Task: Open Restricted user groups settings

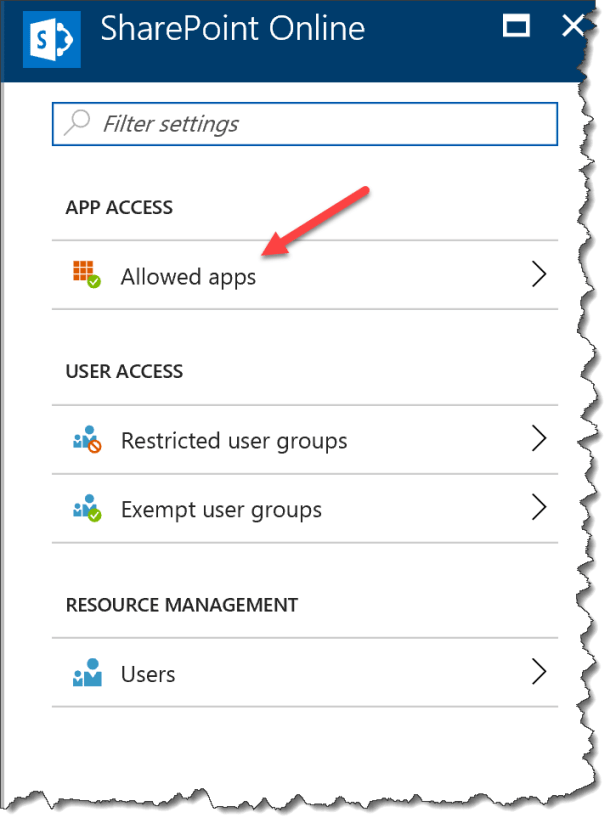Action: click(x=305, y=439)
